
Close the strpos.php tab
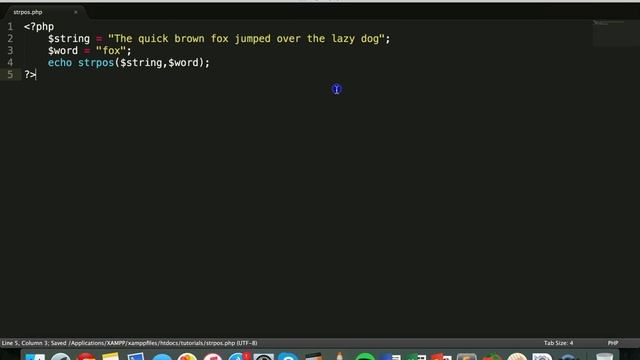coord(76,12)
